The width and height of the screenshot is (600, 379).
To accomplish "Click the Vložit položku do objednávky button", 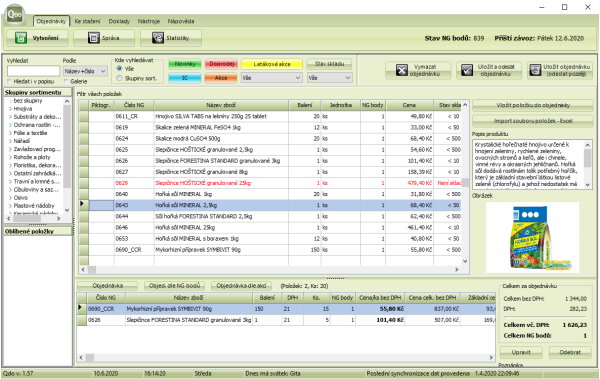I will point(533,105).
